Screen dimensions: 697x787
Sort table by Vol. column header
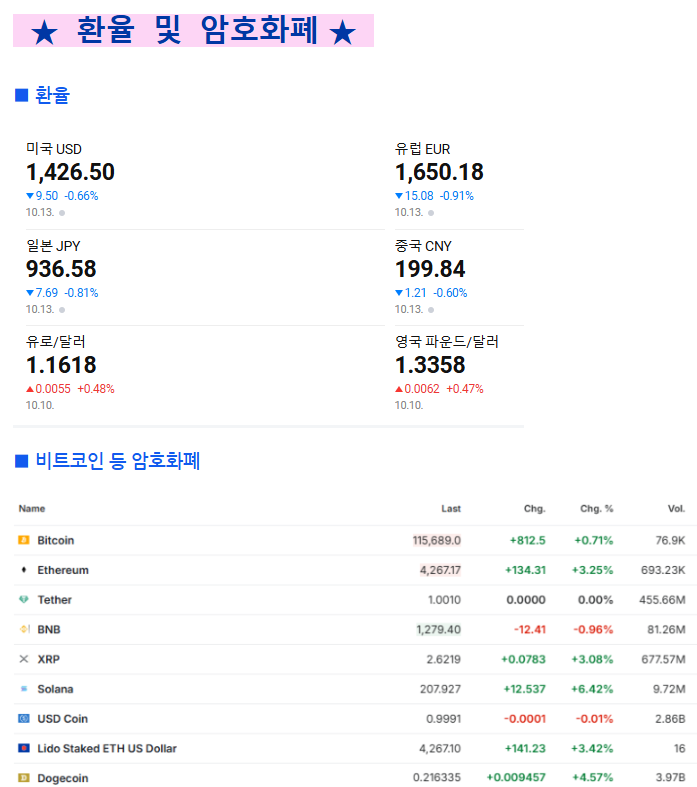pyautogui.click(x=676, y=509)
